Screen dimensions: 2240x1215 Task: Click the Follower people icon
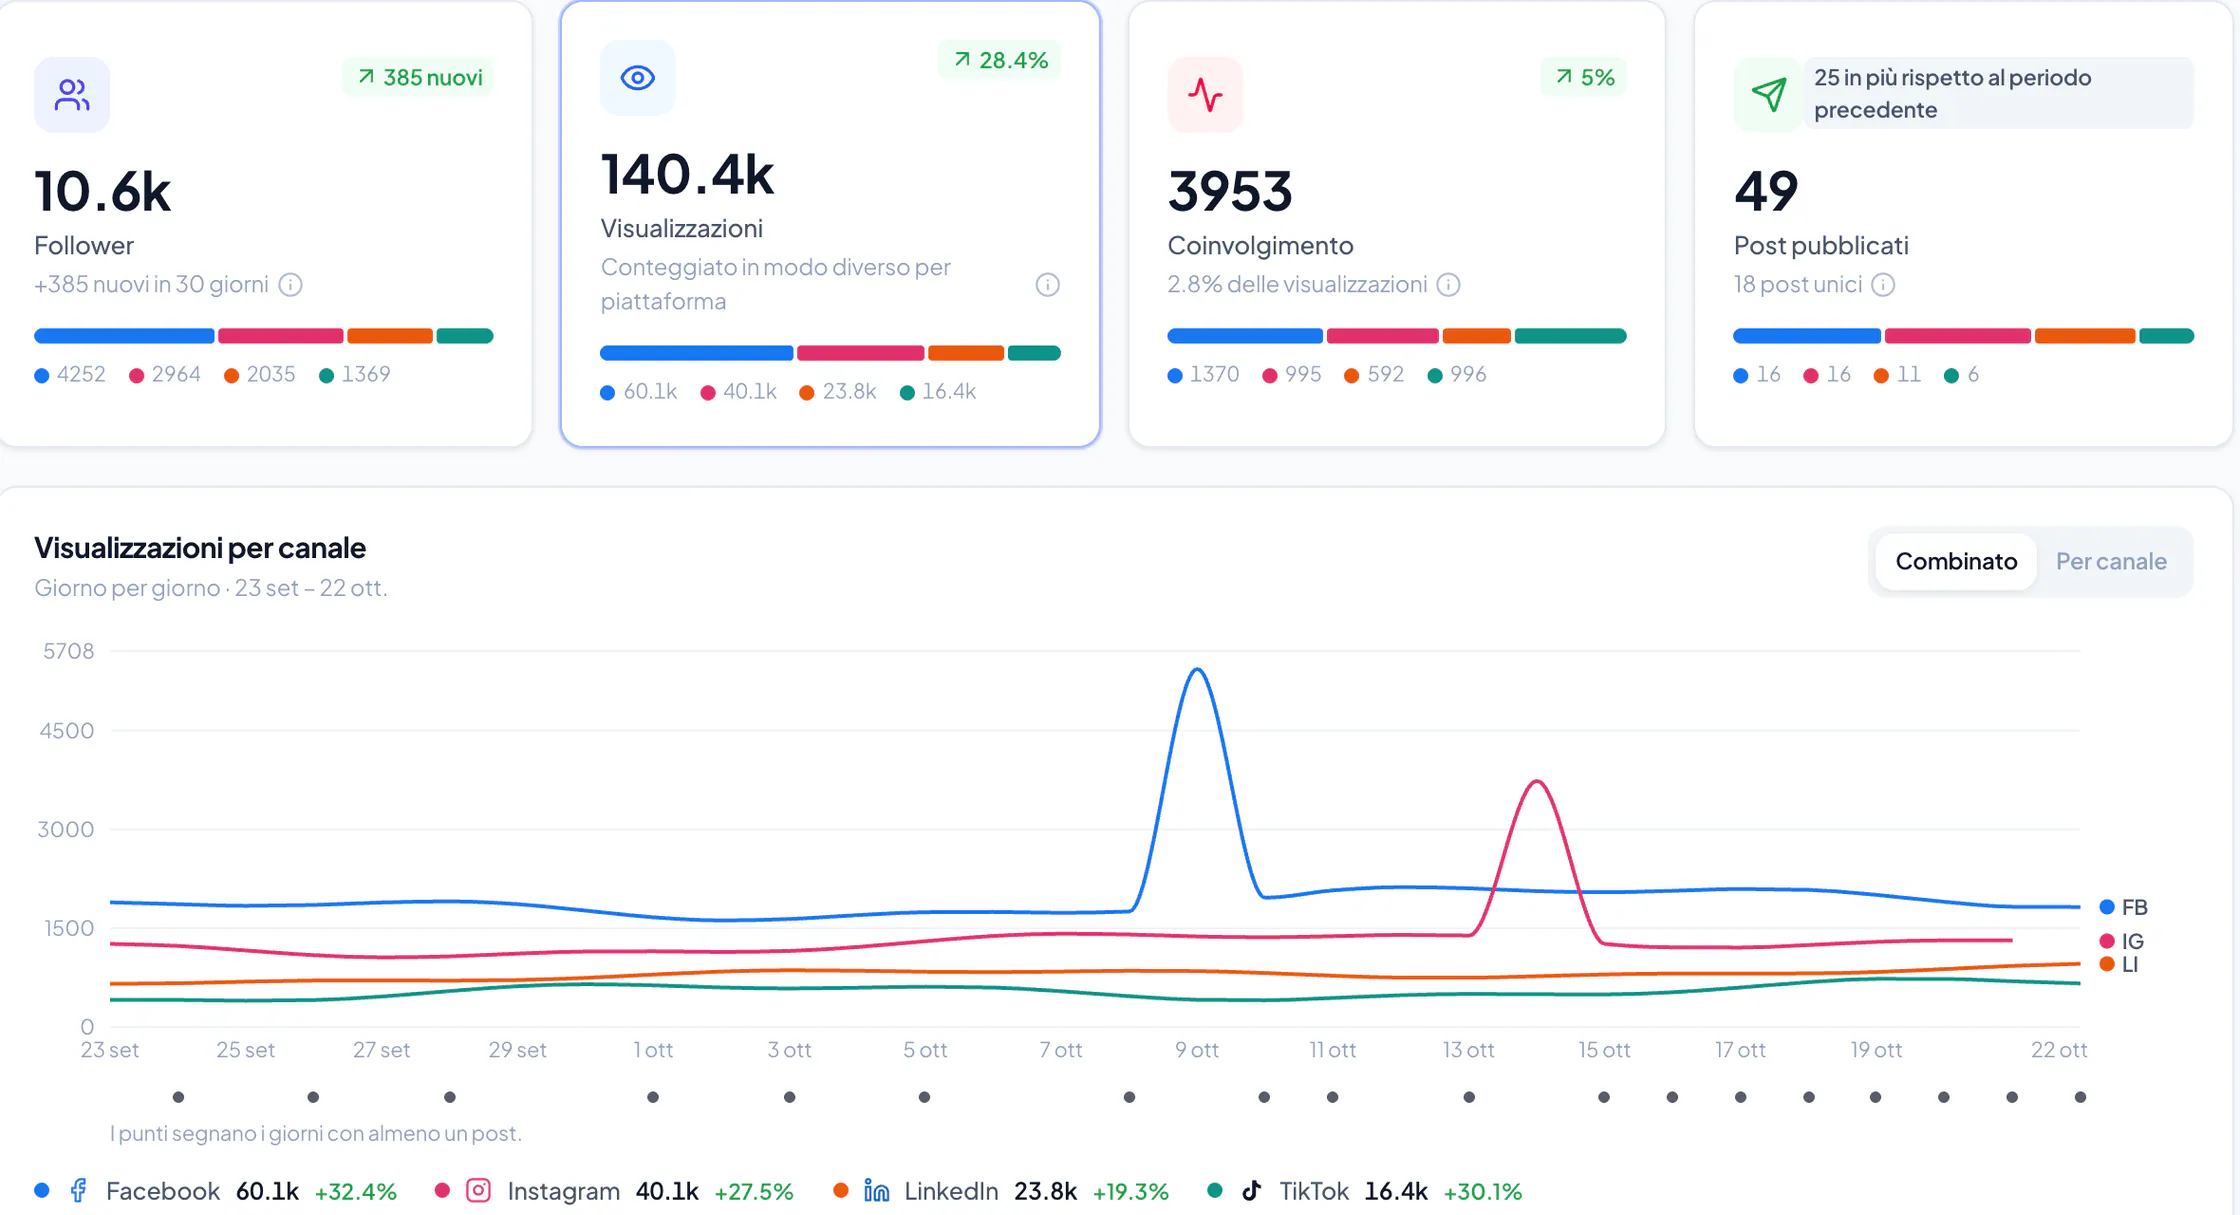pos(72,95)
